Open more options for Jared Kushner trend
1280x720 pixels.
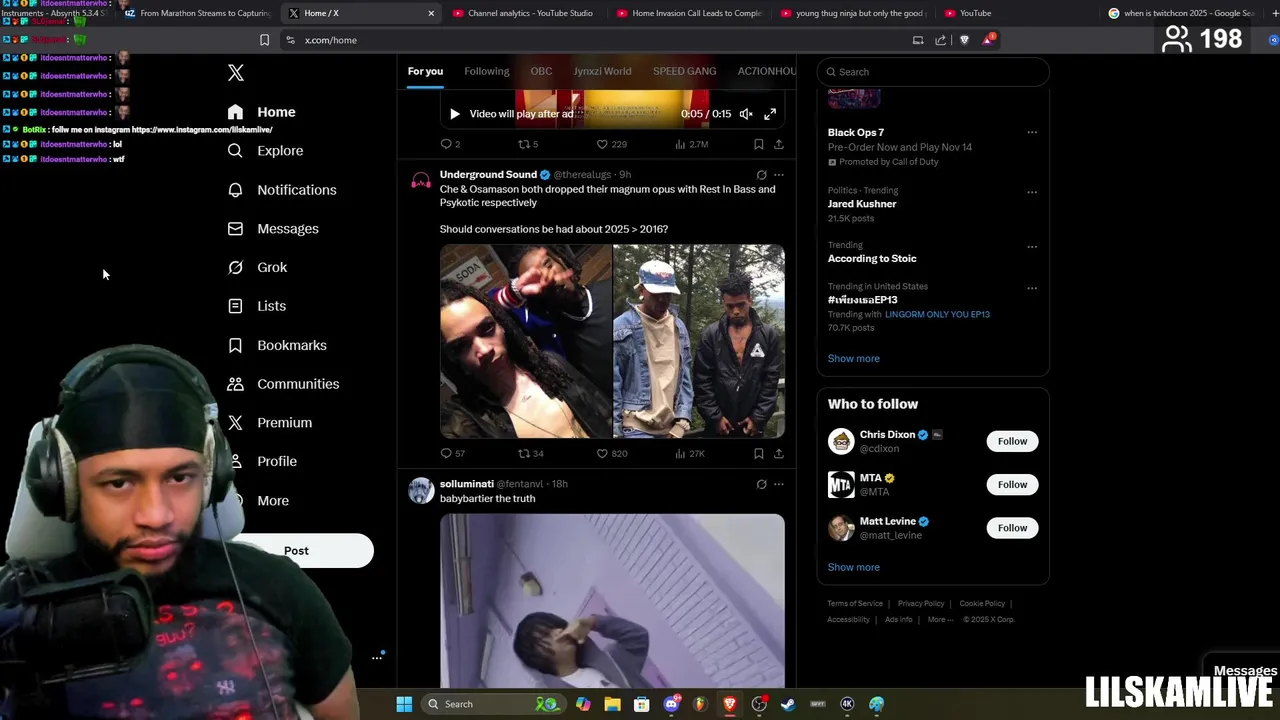point(1032,191)
